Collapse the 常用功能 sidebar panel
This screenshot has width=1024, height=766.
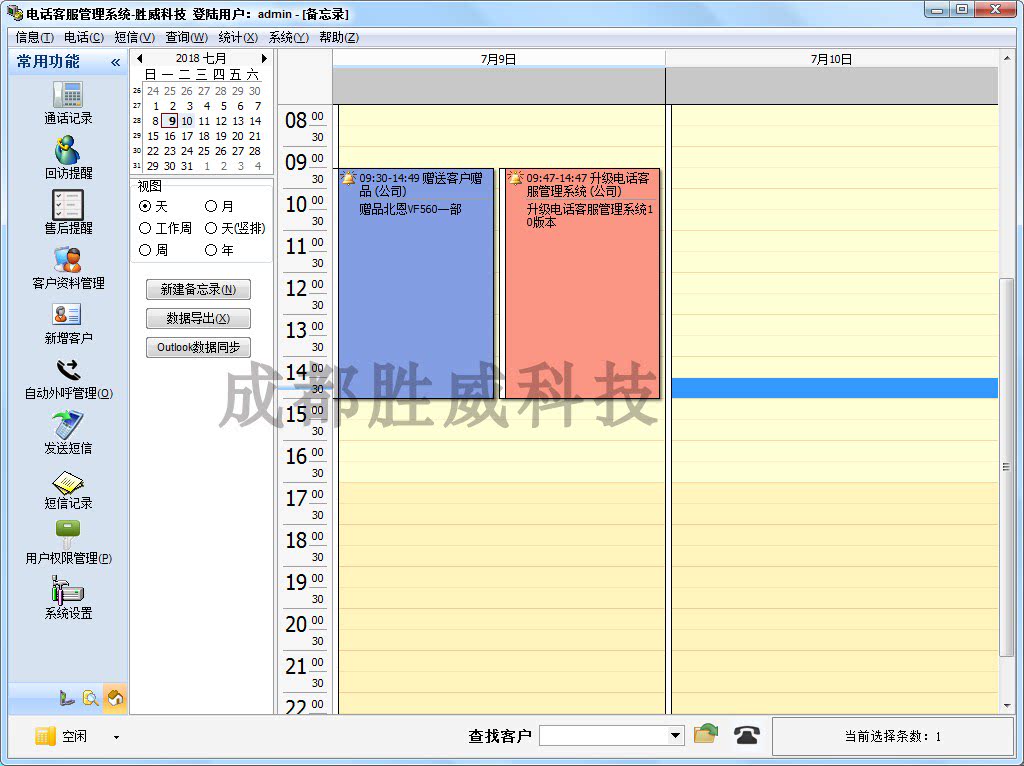tap(115, 62)
